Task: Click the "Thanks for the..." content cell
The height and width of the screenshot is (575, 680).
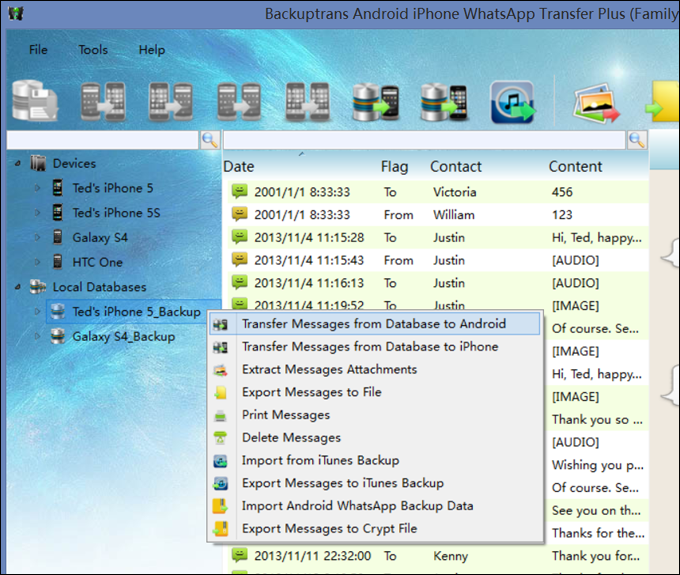Action: (x=598, y=533)
